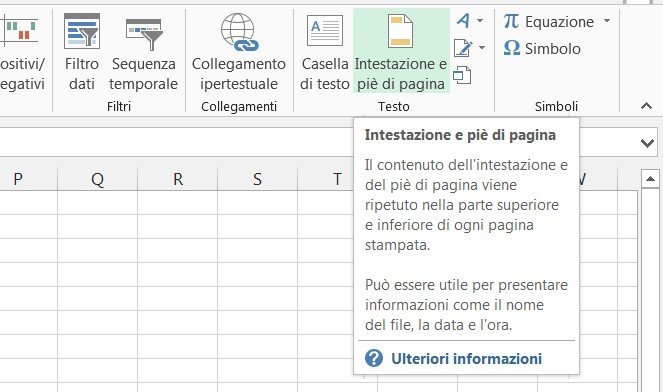The image size is (663, 392).
Task: Open the Ulteriori informazioni help link
Action: 466,359
